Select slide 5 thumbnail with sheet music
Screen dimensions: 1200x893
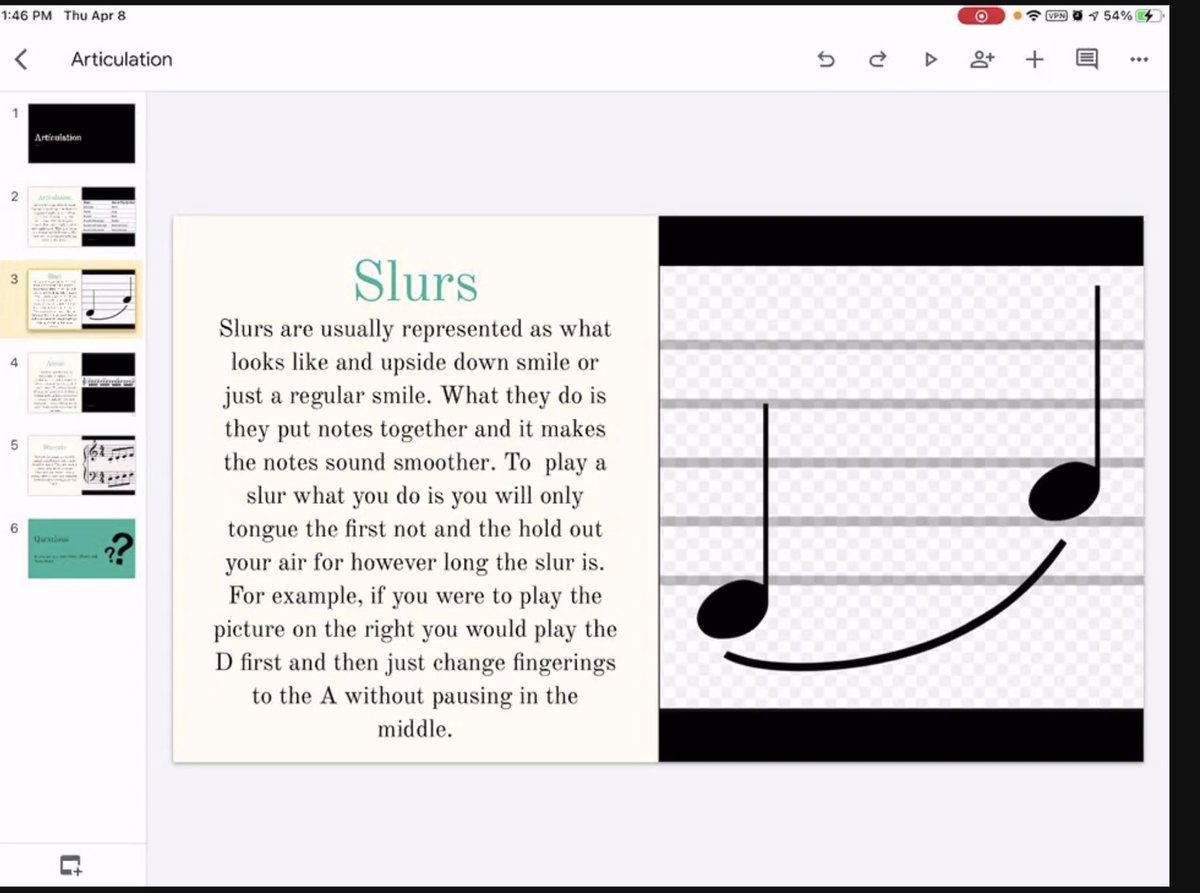point(81,465)
